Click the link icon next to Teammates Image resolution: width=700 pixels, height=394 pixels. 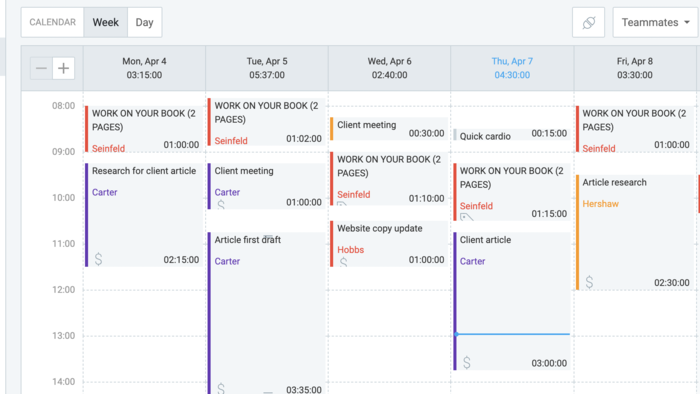click(588, 22)
